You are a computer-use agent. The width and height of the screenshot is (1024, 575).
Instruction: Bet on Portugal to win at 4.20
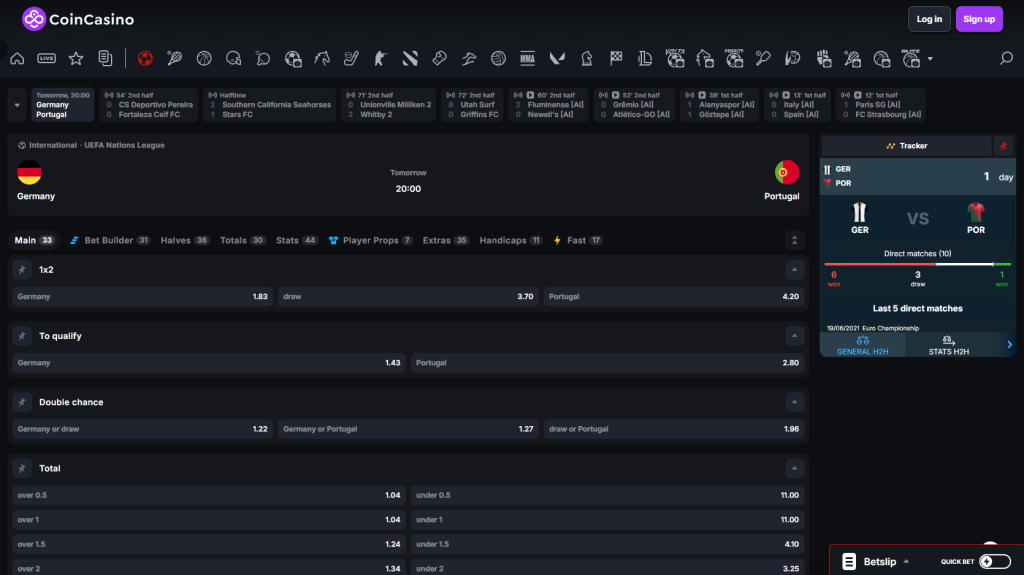click(673, 297)
